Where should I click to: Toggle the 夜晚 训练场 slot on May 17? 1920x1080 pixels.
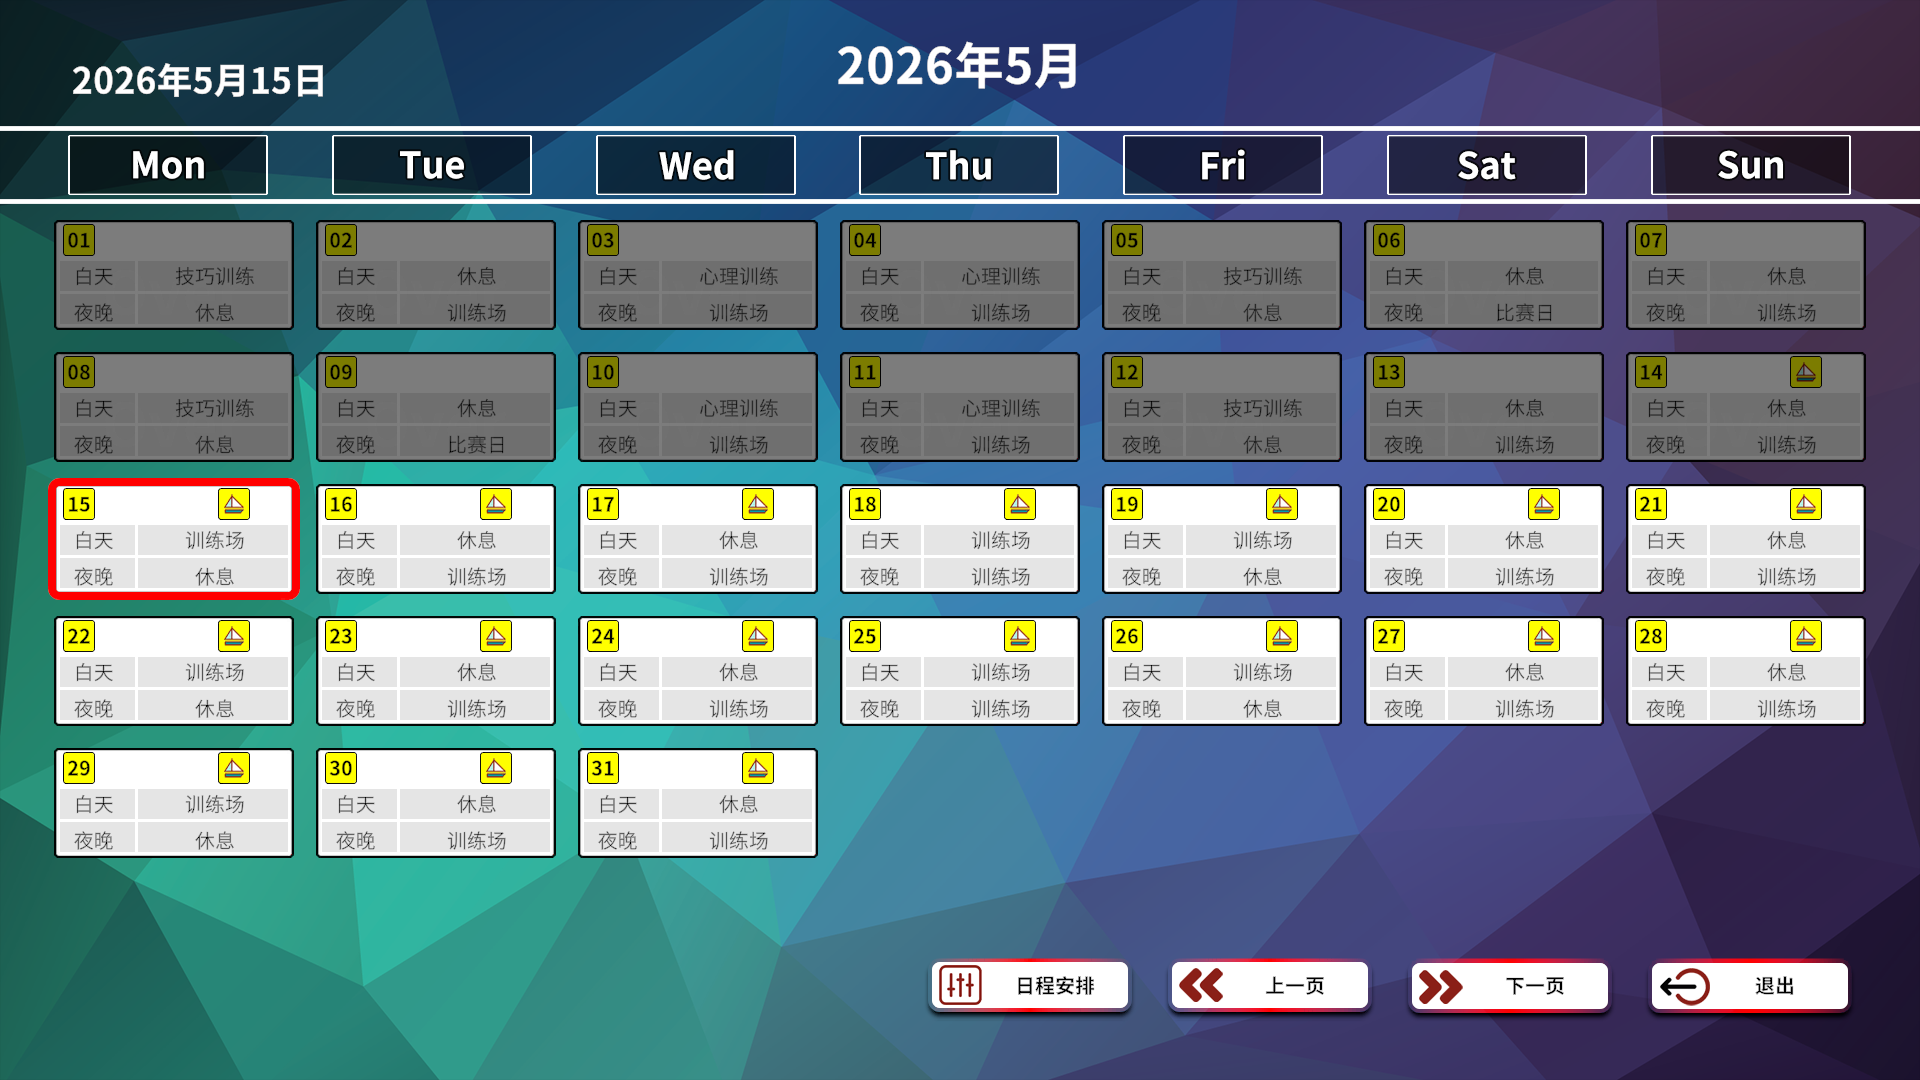[x=697, y=574]
